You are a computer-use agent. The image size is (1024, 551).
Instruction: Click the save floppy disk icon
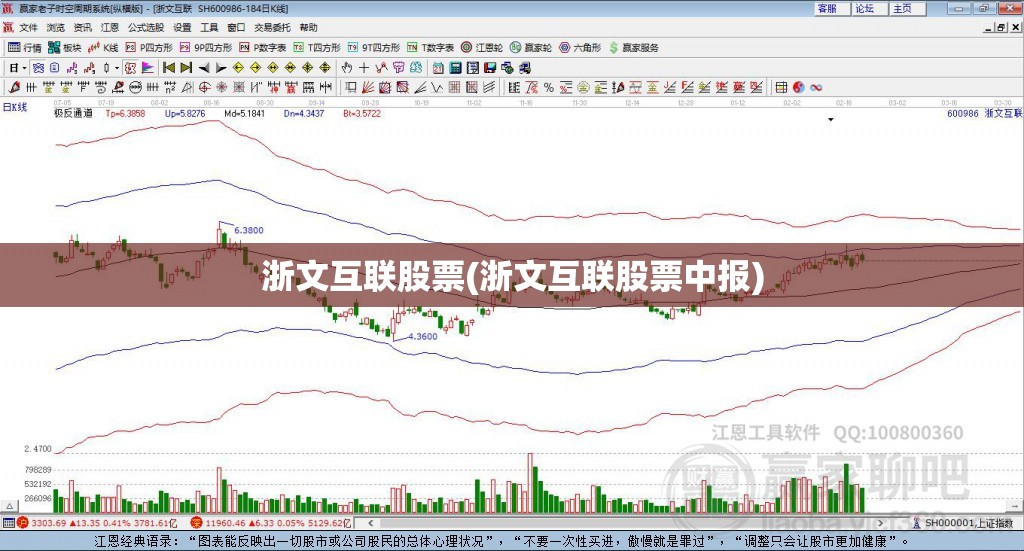tap(490, 68)
